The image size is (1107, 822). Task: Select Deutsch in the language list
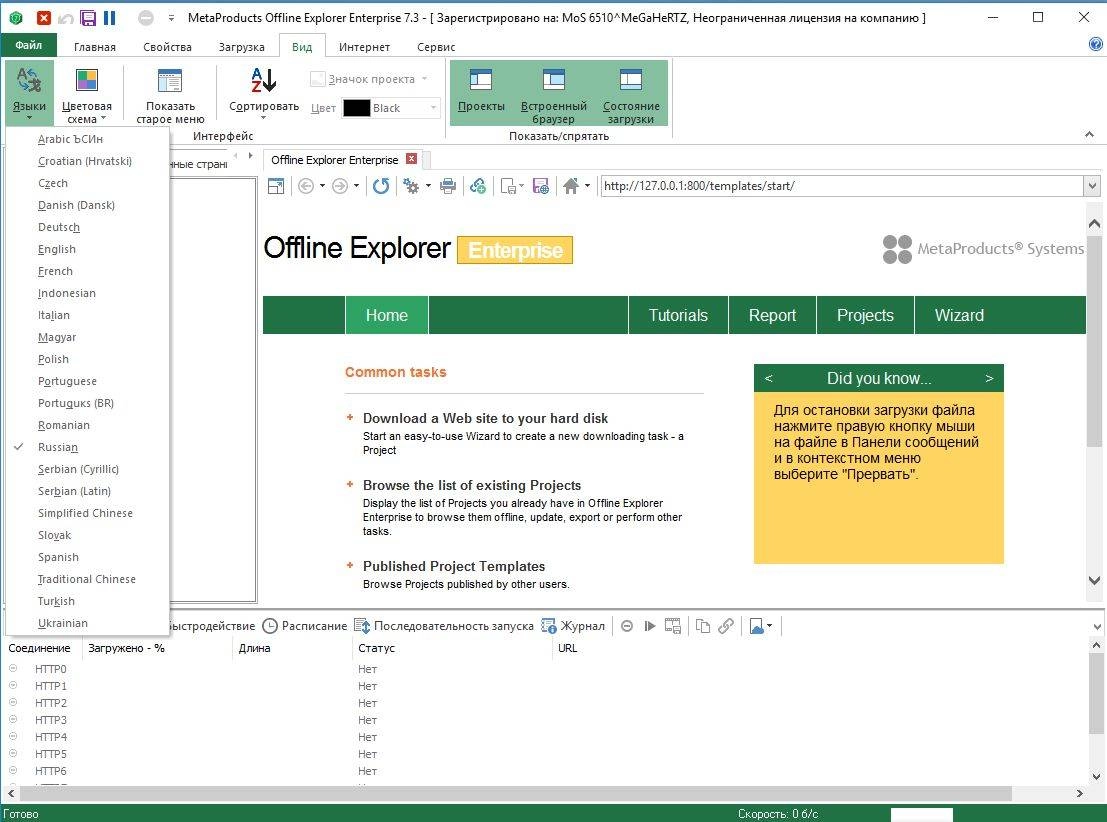[88, 227]
